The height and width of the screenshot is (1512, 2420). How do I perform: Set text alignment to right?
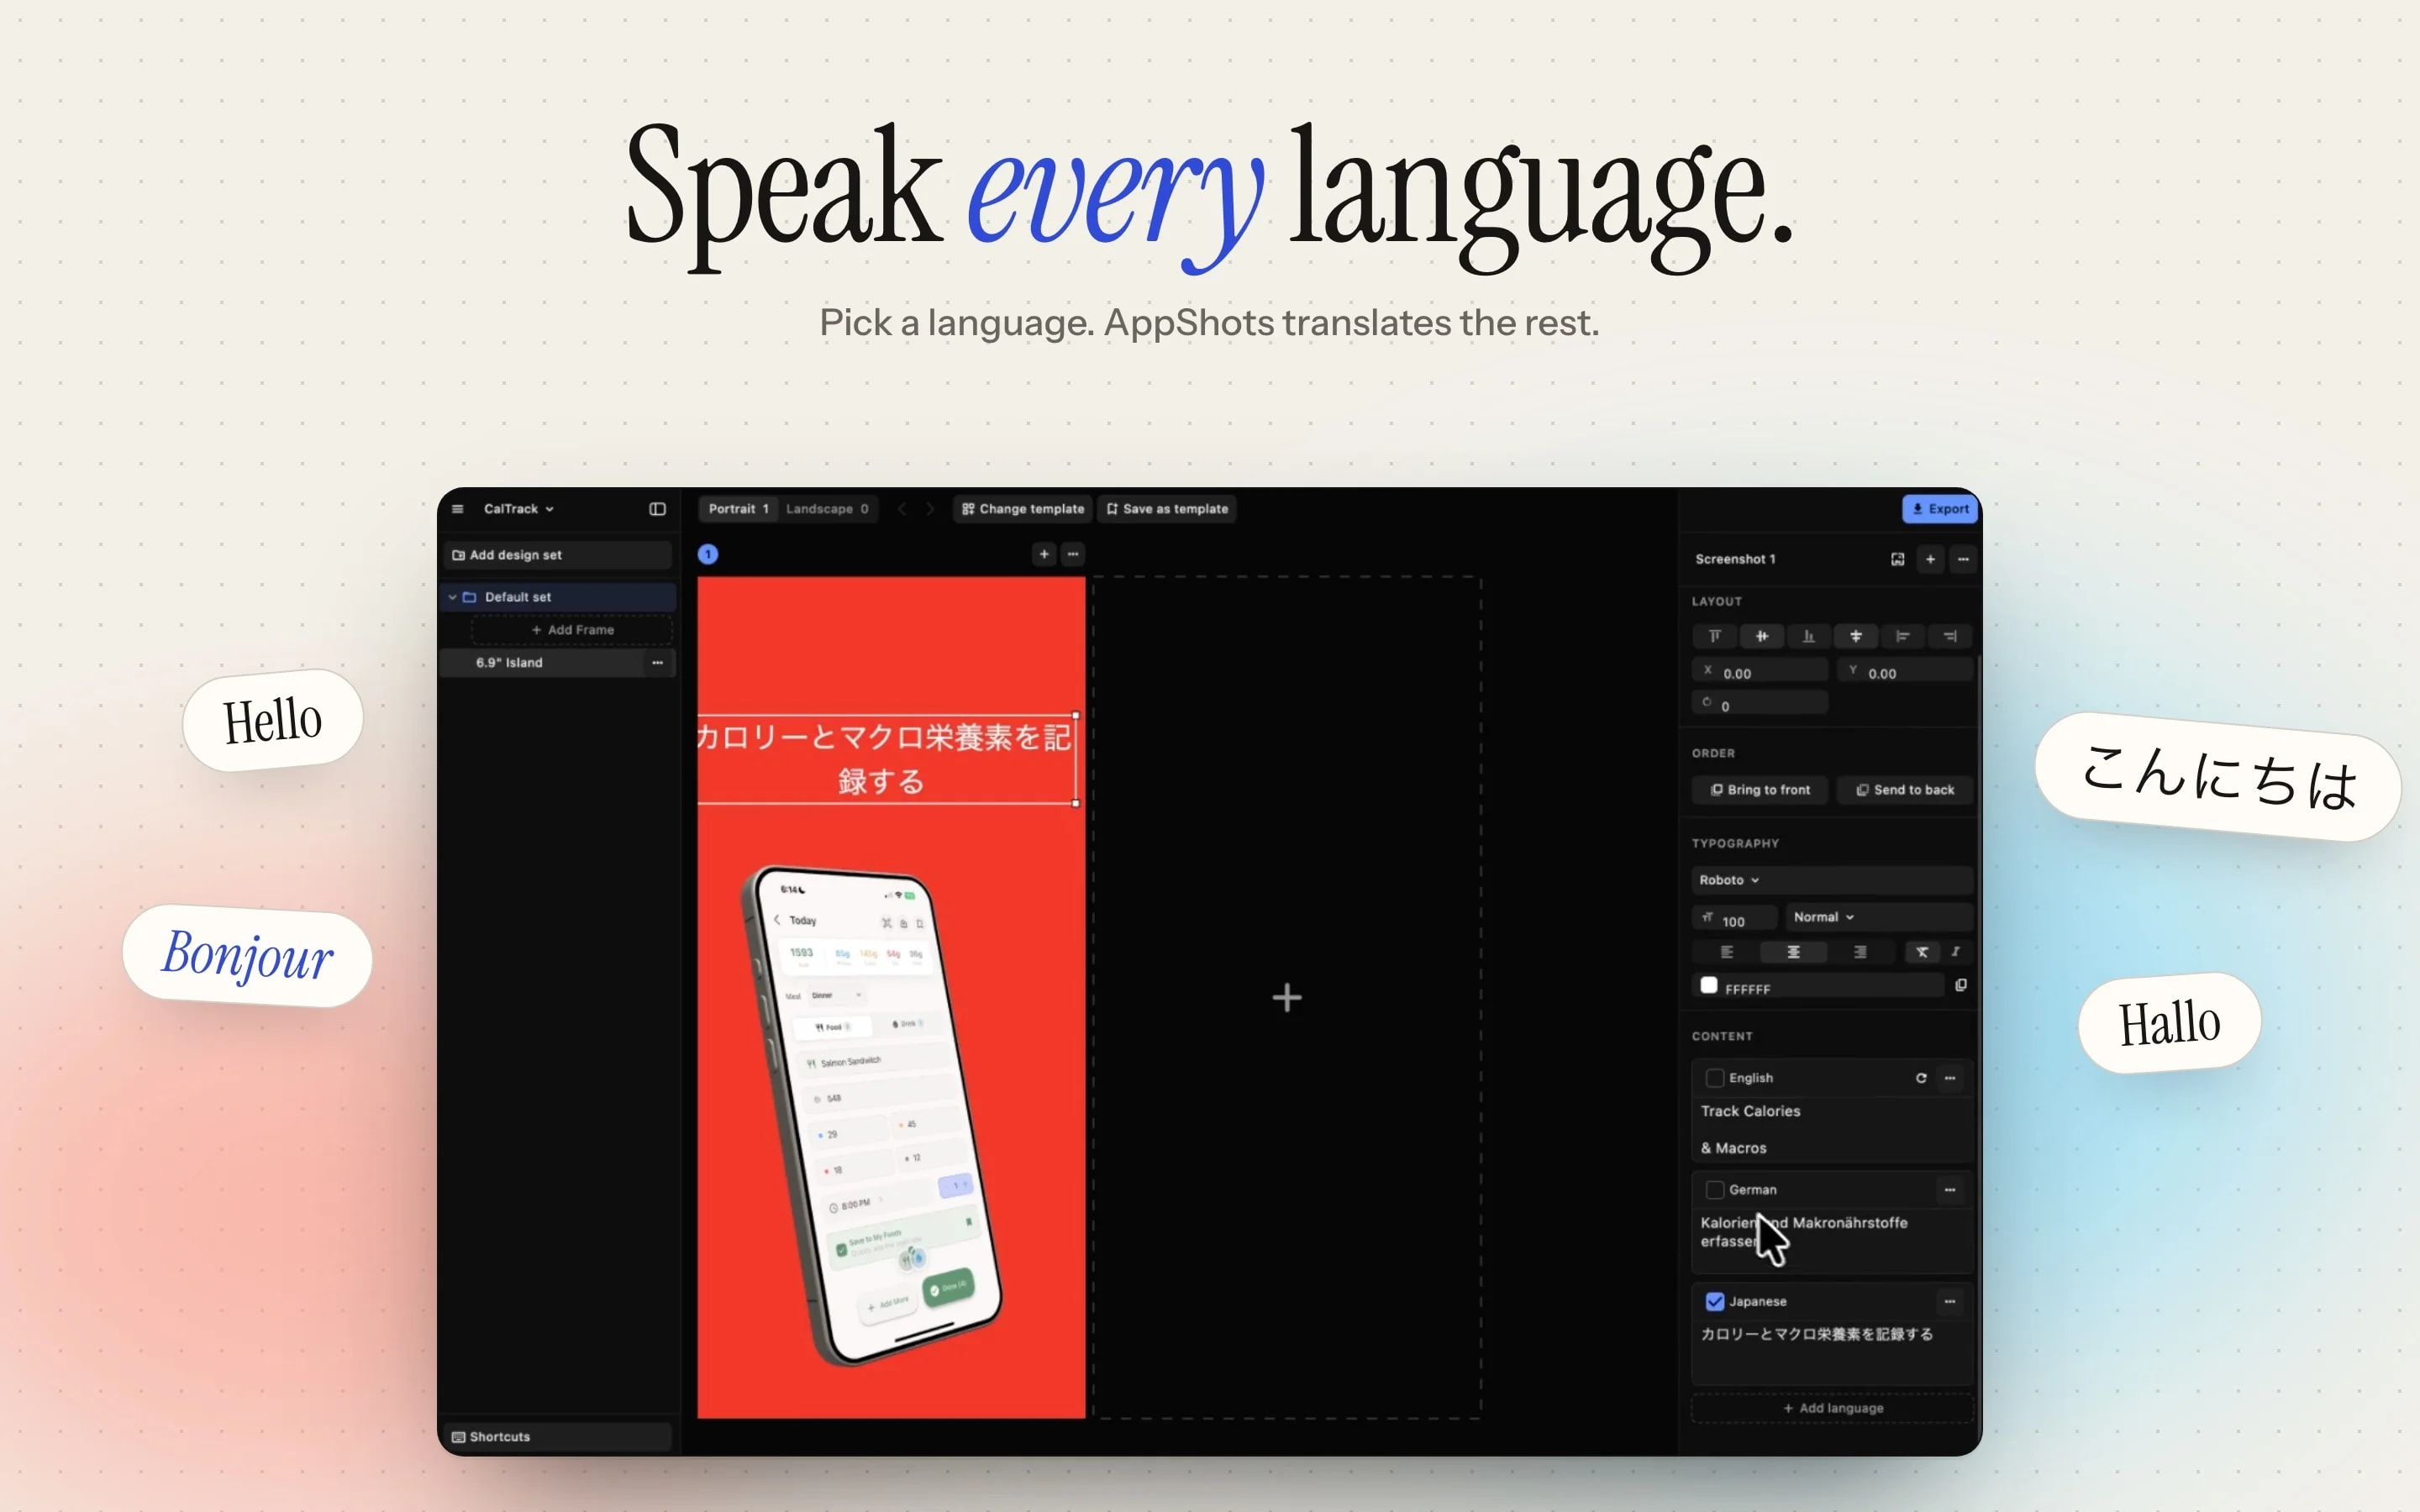pos(1860,952)
